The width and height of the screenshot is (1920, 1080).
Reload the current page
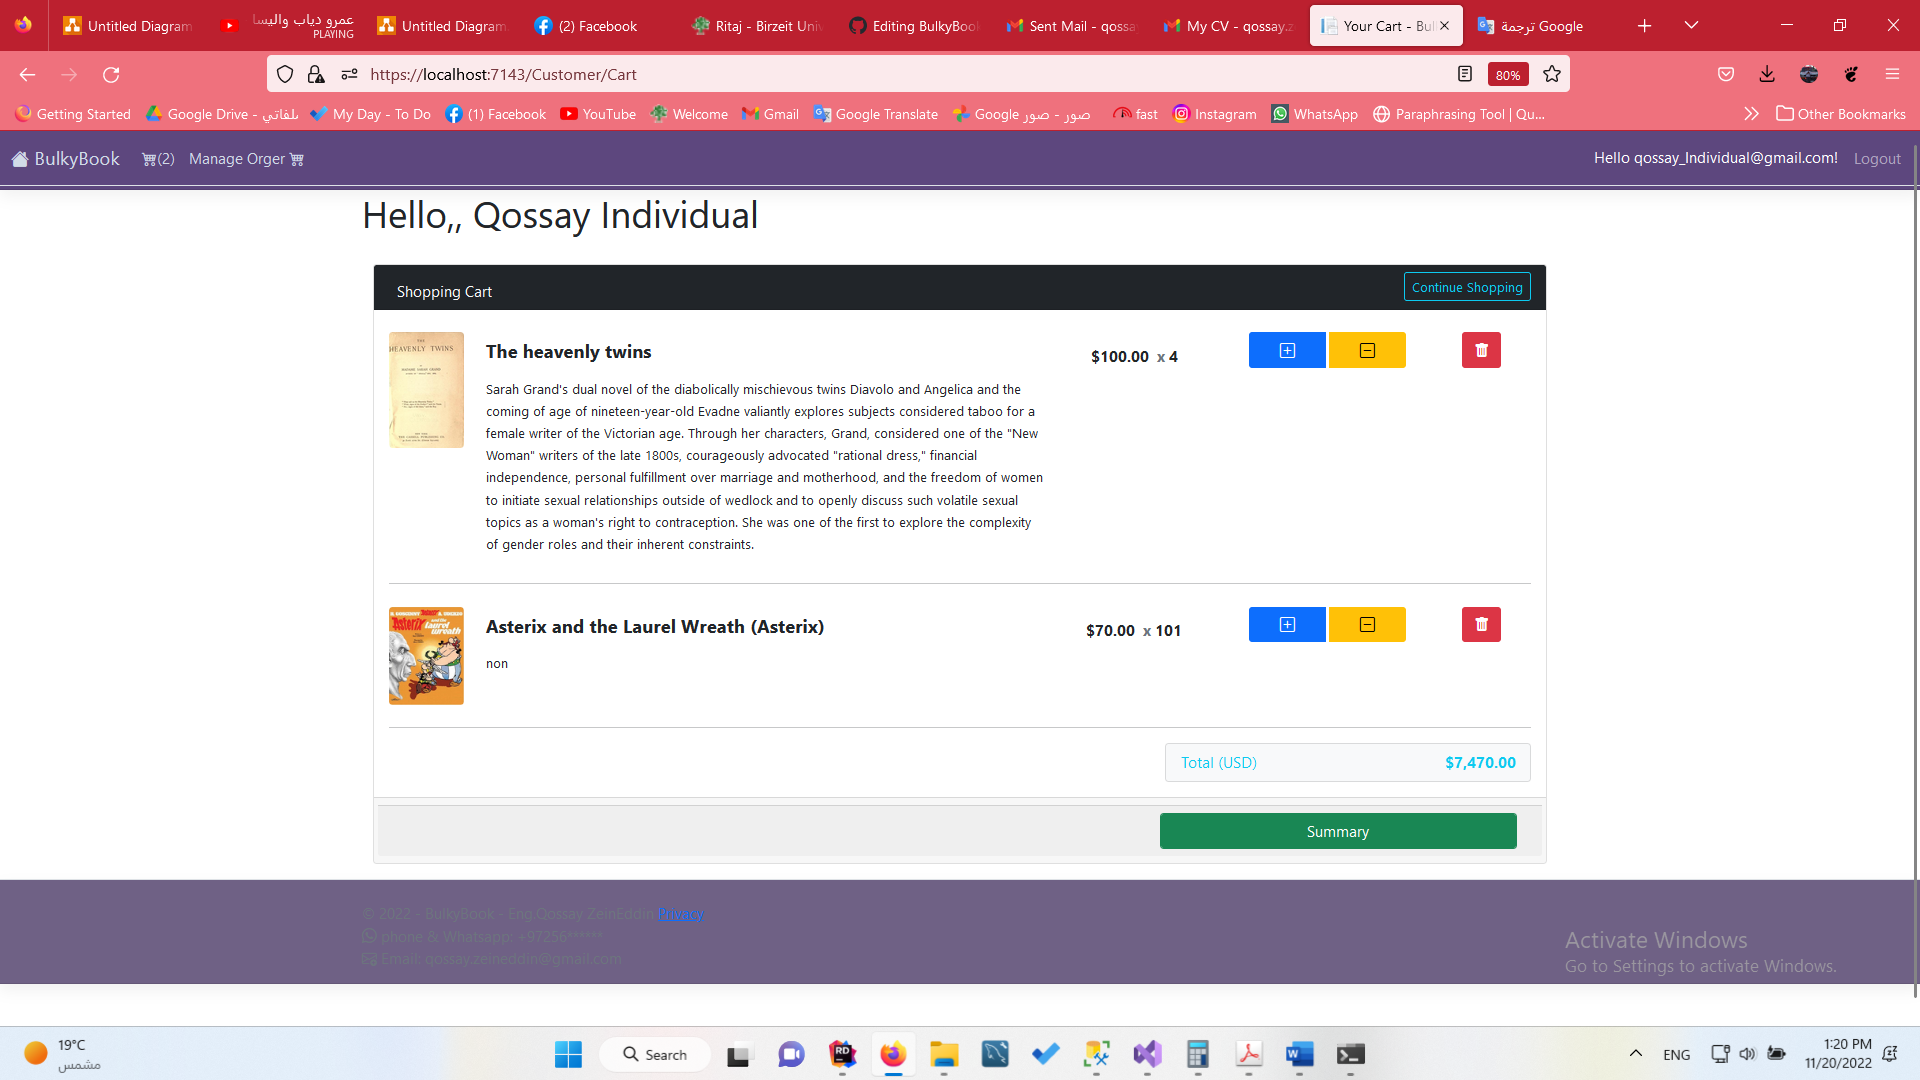(x=111, y=74)
